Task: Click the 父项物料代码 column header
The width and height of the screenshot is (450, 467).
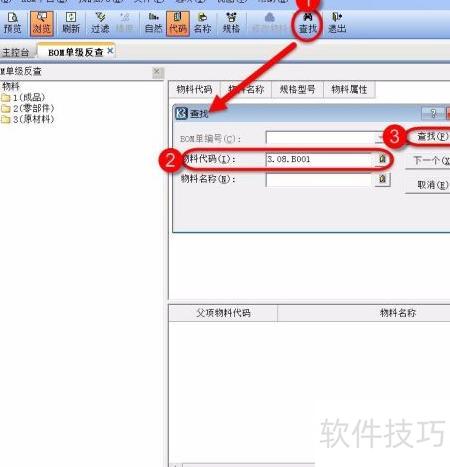Action: pyautogui.click(x=223, y=313)
